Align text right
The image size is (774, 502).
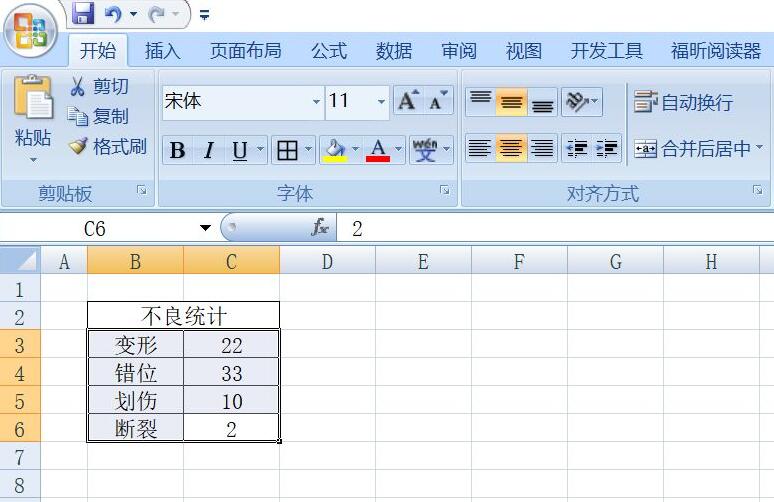542,148
